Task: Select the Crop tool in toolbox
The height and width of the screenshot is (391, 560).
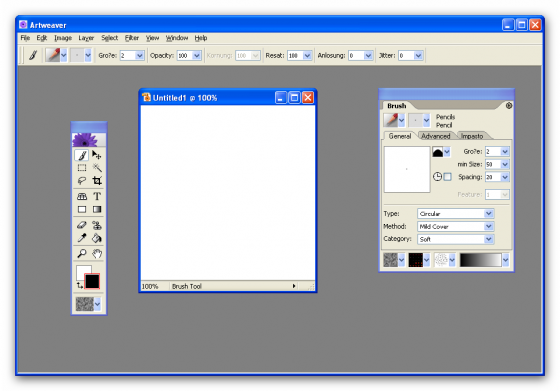Action: [97, 181]
